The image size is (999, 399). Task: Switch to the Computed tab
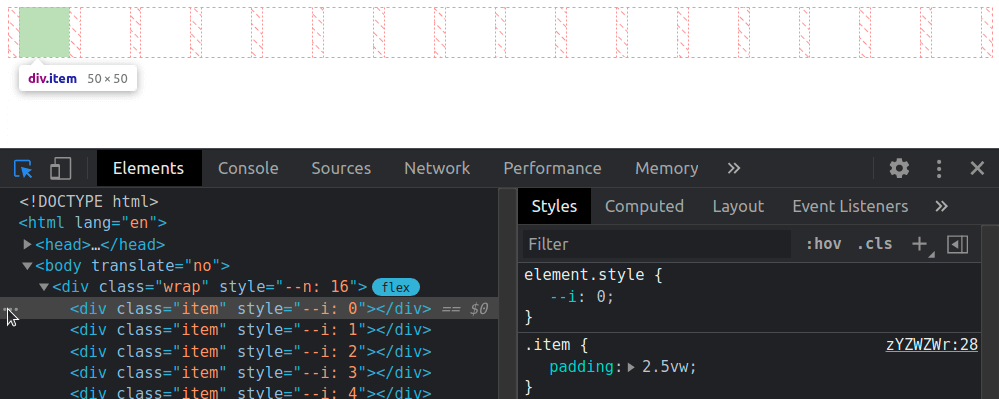coord(644,207)
